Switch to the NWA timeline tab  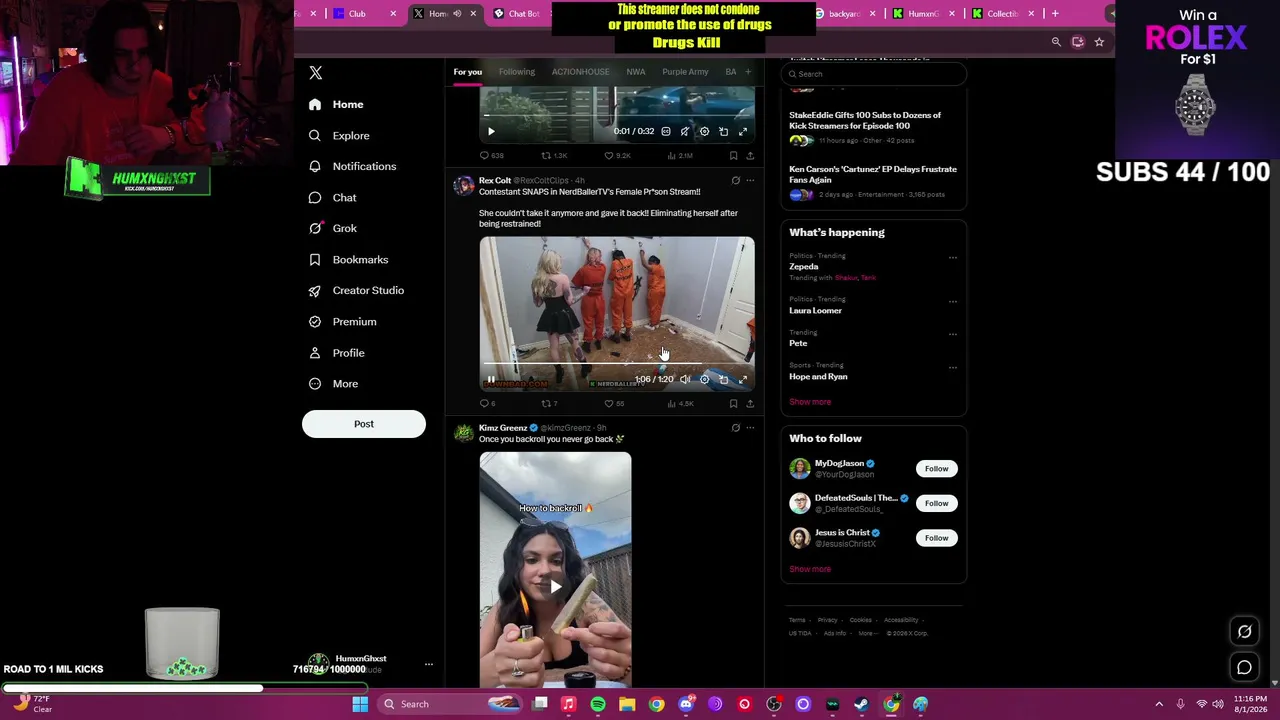(635, 72)
